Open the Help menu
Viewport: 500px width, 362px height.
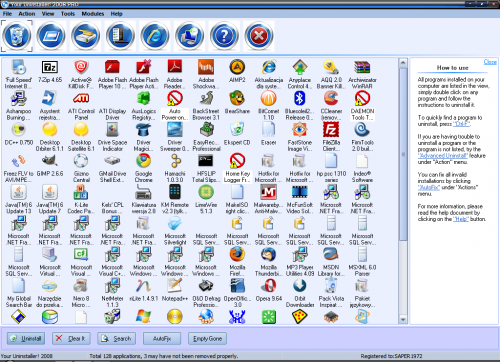click(x=116, y=14)
